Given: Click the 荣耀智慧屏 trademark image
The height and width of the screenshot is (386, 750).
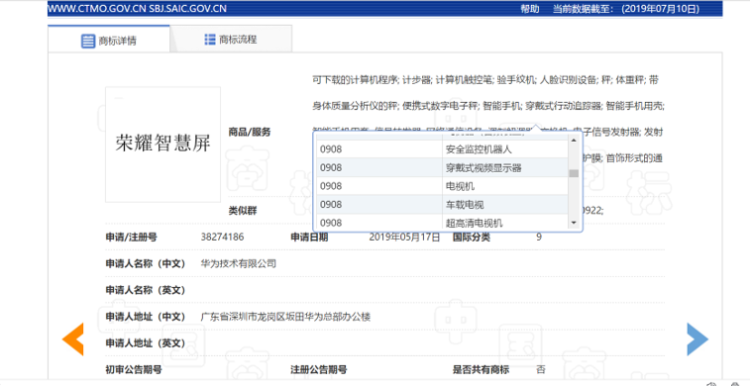Looking at the screenshot, I should [x=163, y=144].
